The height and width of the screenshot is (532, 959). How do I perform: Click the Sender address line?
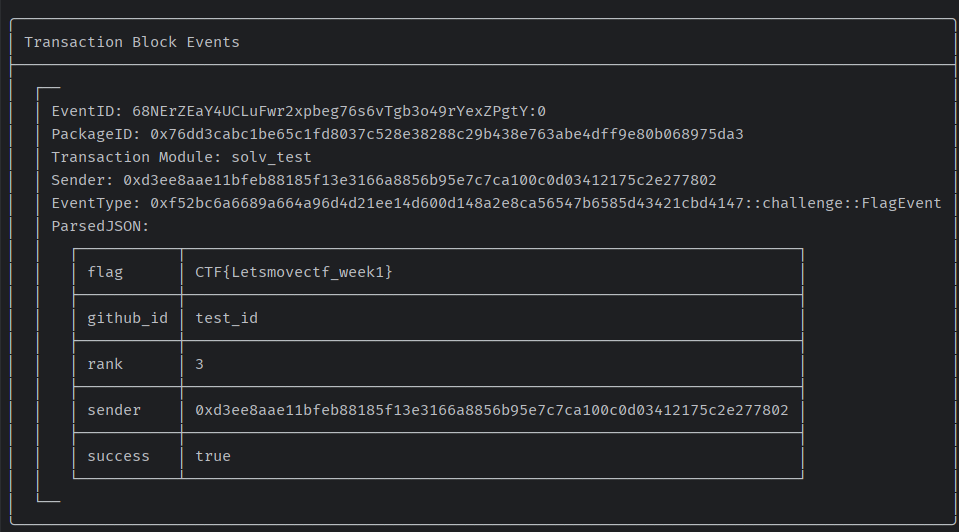point(383,180)
